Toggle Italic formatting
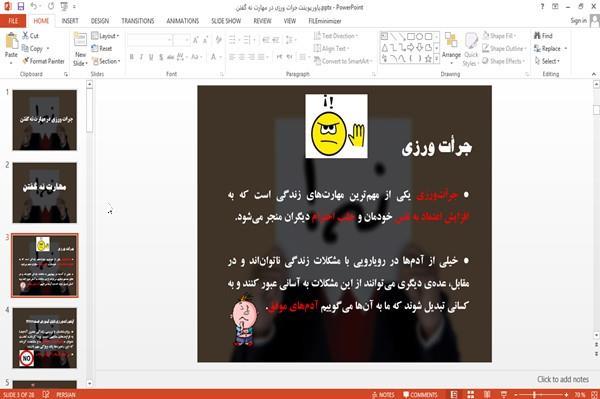 [141, 57]
